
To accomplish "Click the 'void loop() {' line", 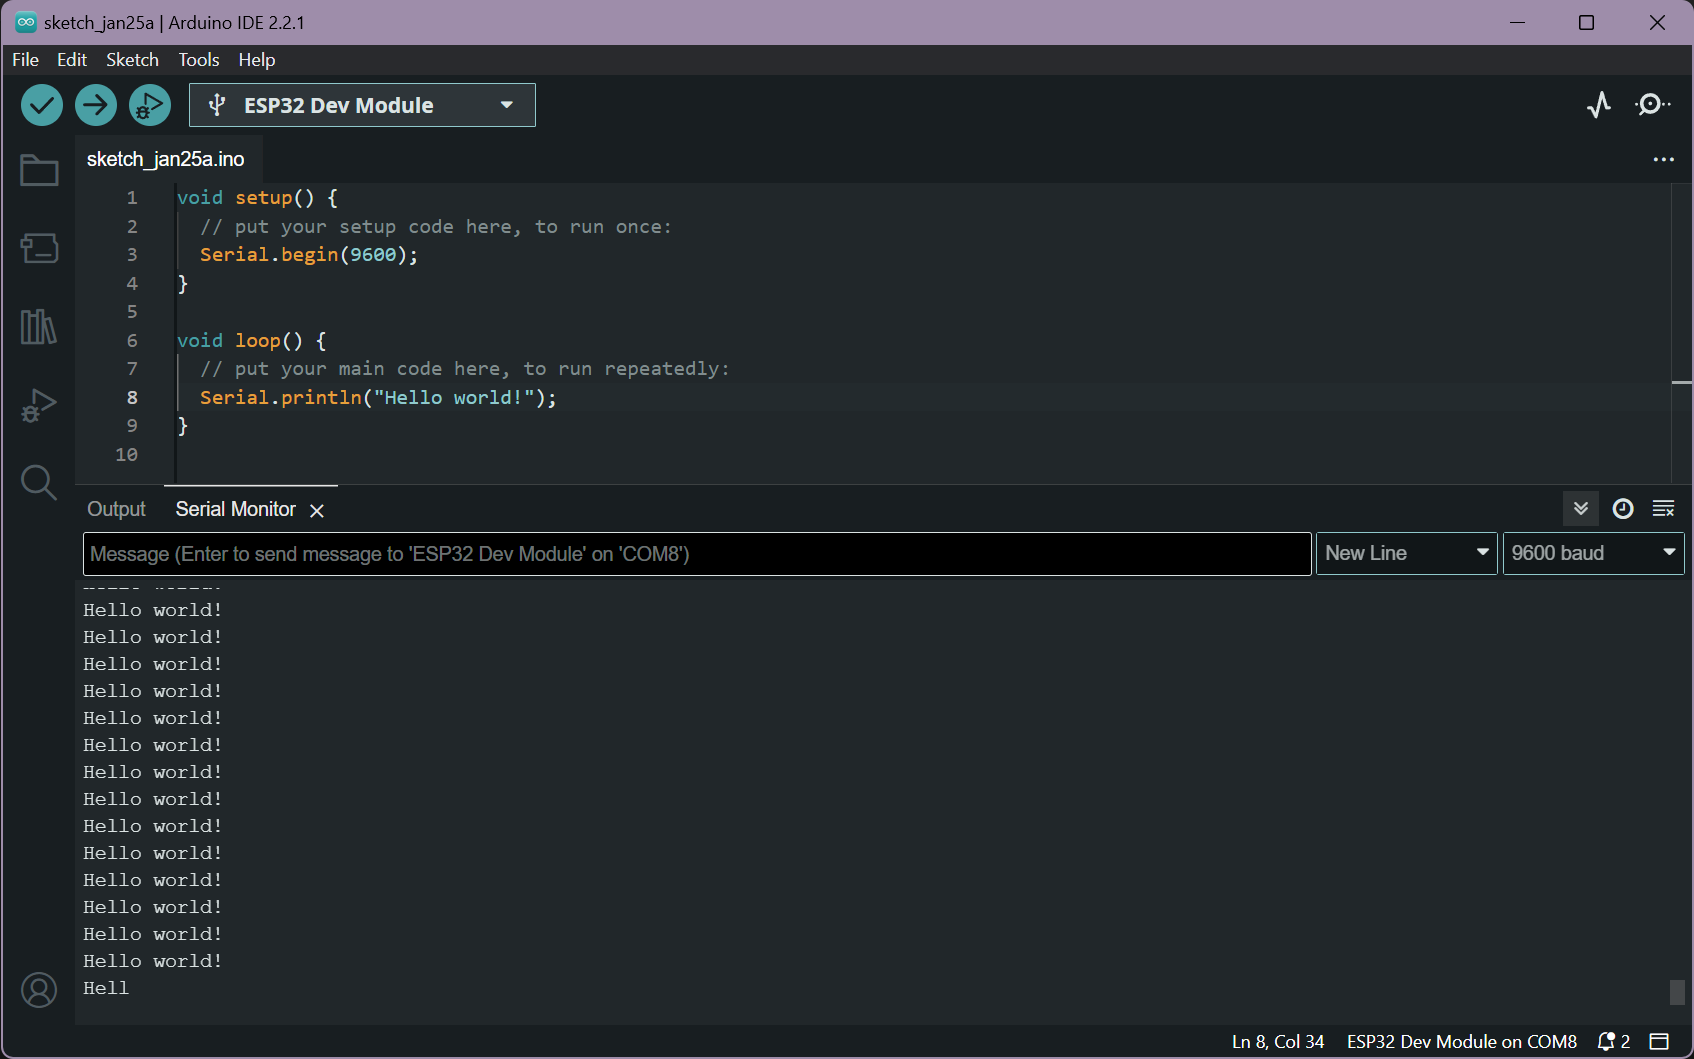I will coord(251,341).
